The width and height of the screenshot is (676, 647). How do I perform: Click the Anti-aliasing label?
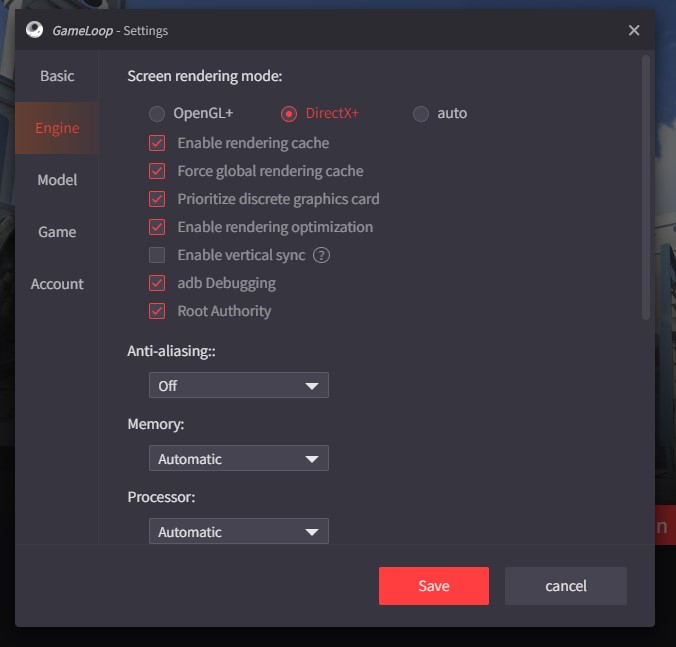pos(171,351)
